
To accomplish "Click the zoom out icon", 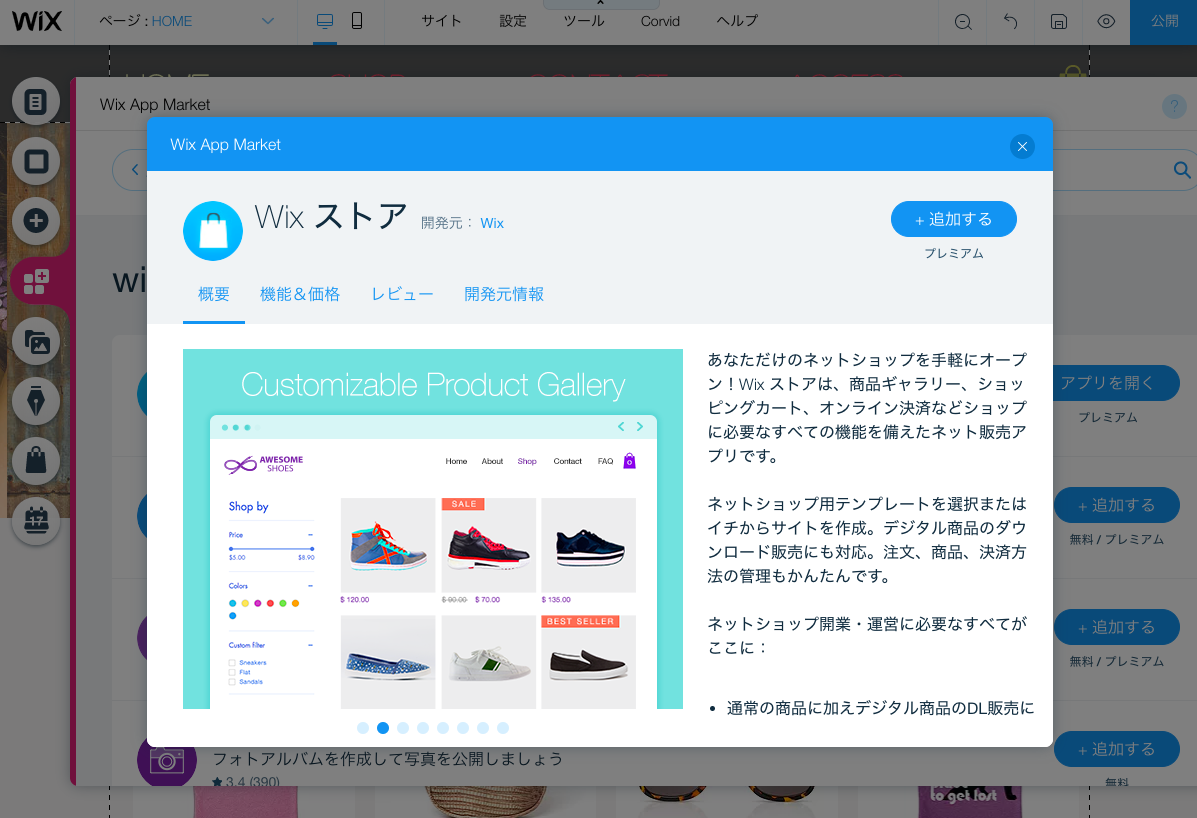I will 963,22.
